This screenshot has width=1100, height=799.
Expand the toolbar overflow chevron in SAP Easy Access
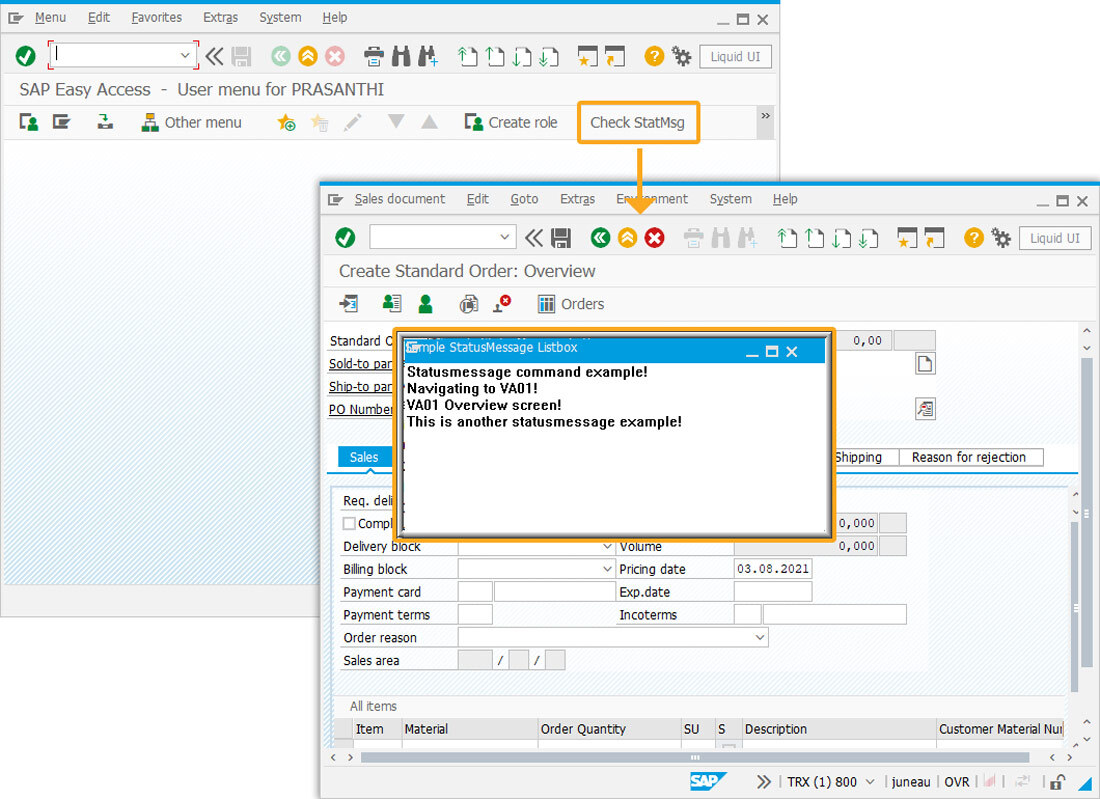click(x=765, y=116)
